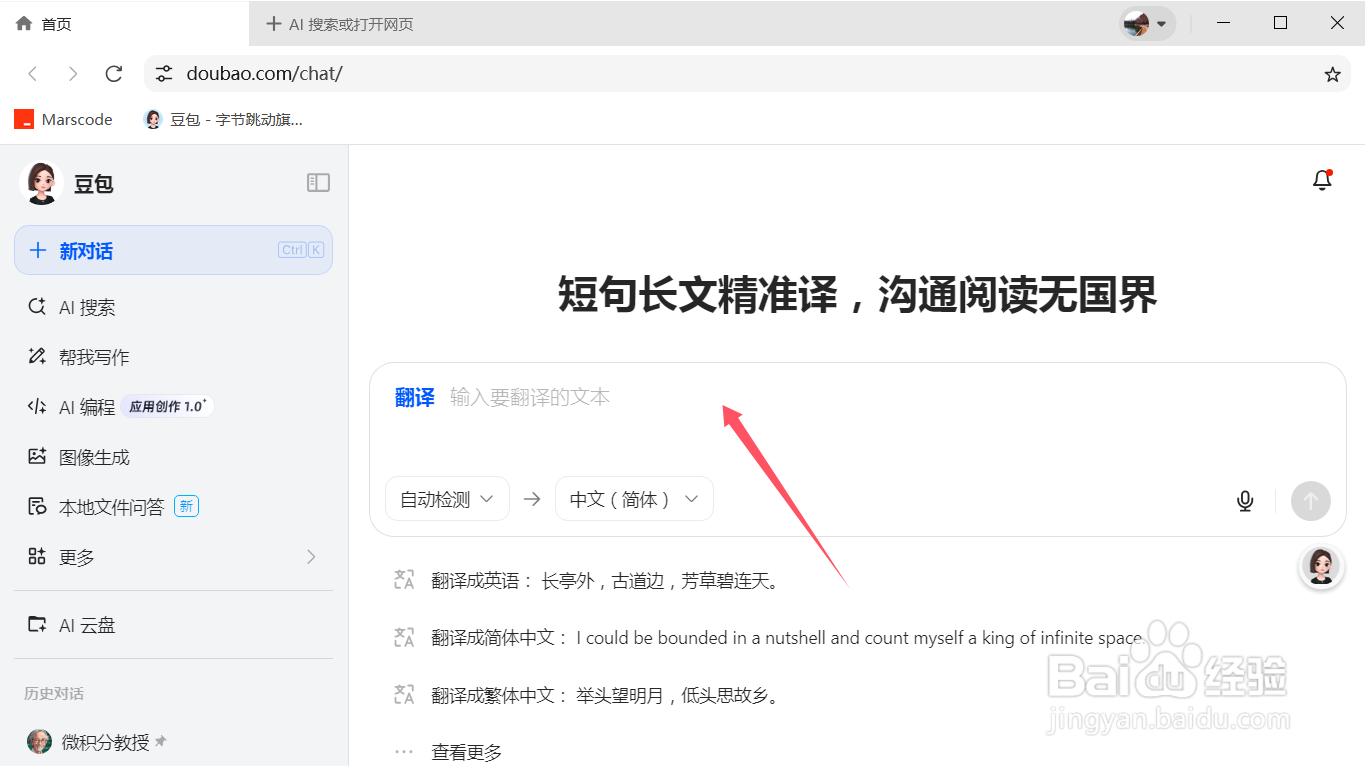Reload the page with refresh icon
This screenshot has height=766, width=1365.
[113, 74]
